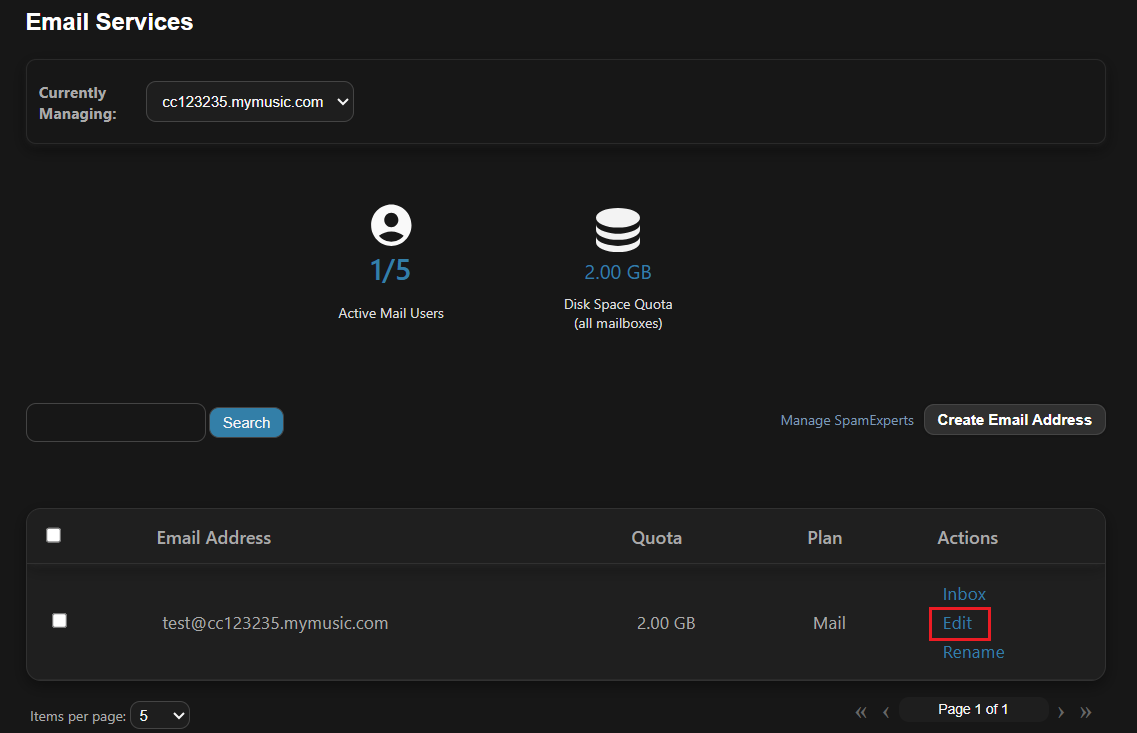Image resolution: width=1137 pixels, height=733 pixels.
Task: Click the Quota column header
Action: click(656, 538)
